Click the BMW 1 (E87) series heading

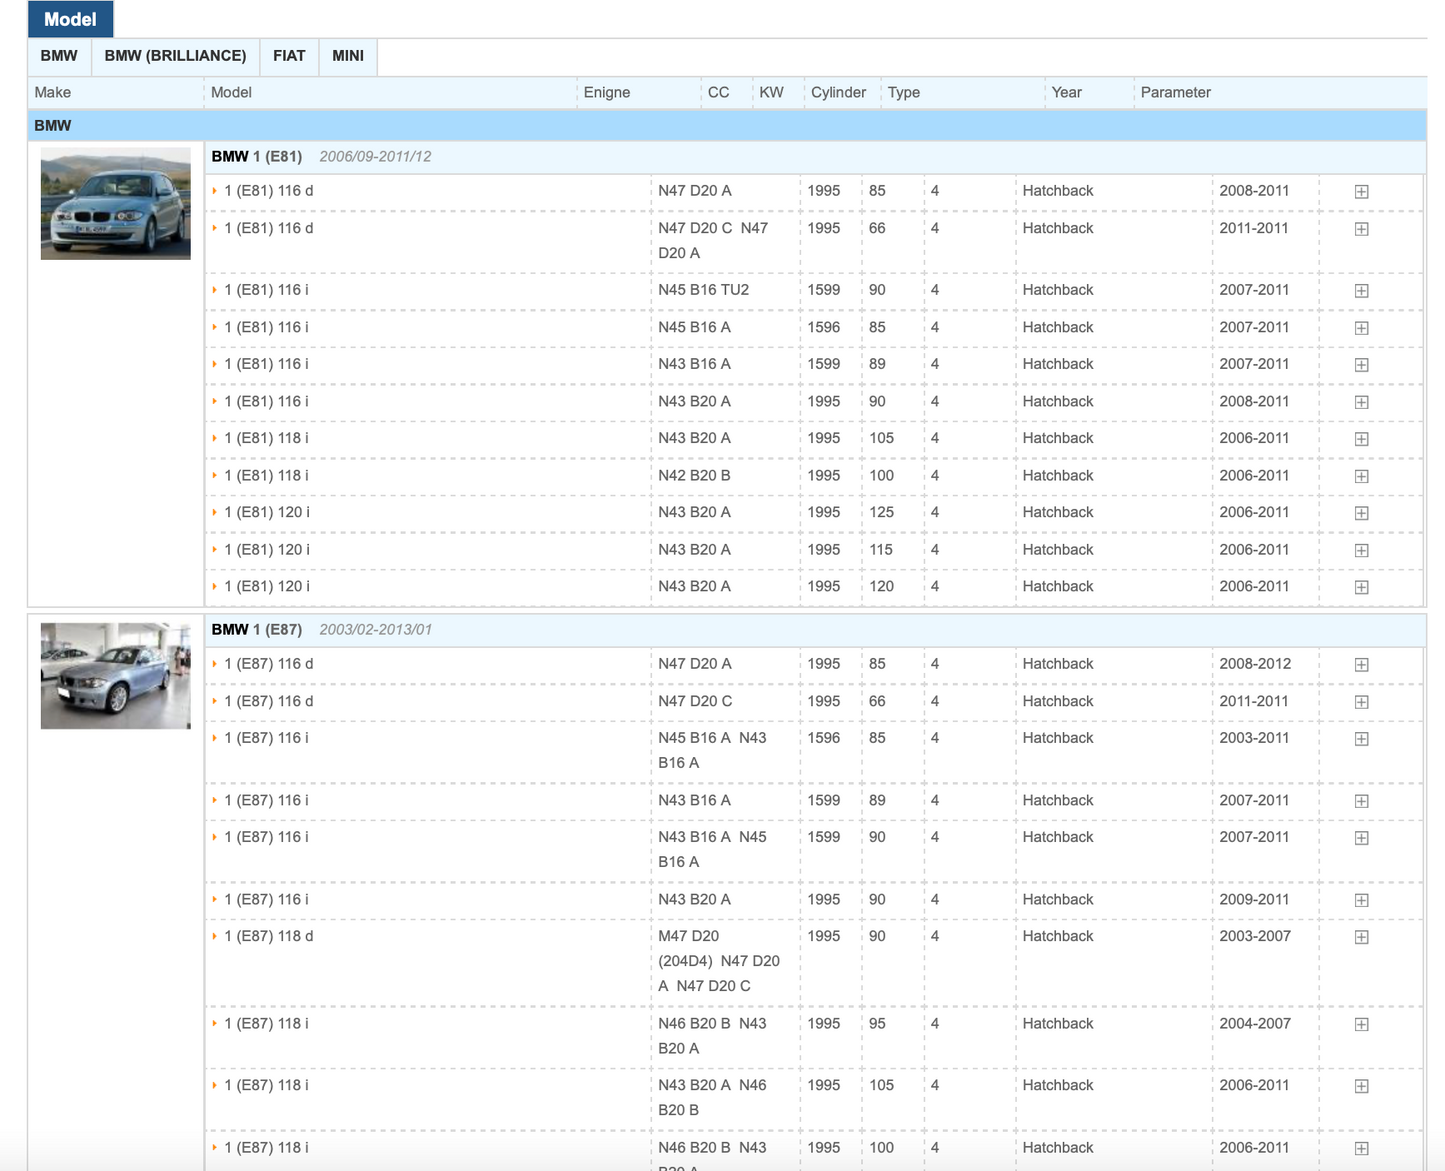257,629
